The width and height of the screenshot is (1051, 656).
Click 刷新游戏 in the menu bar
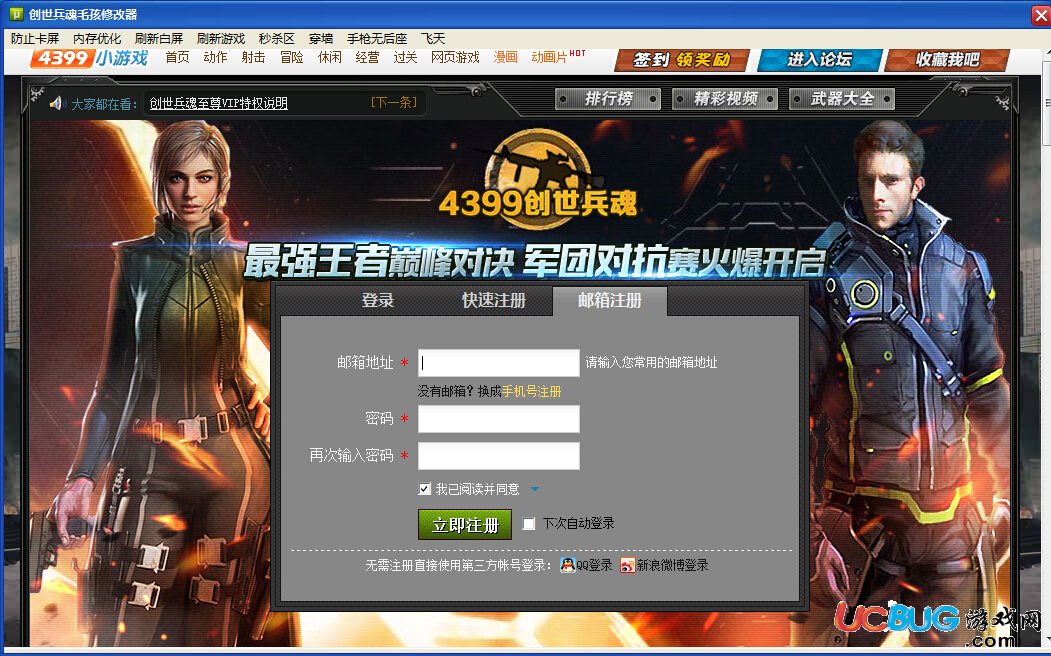tap(221, 38)
